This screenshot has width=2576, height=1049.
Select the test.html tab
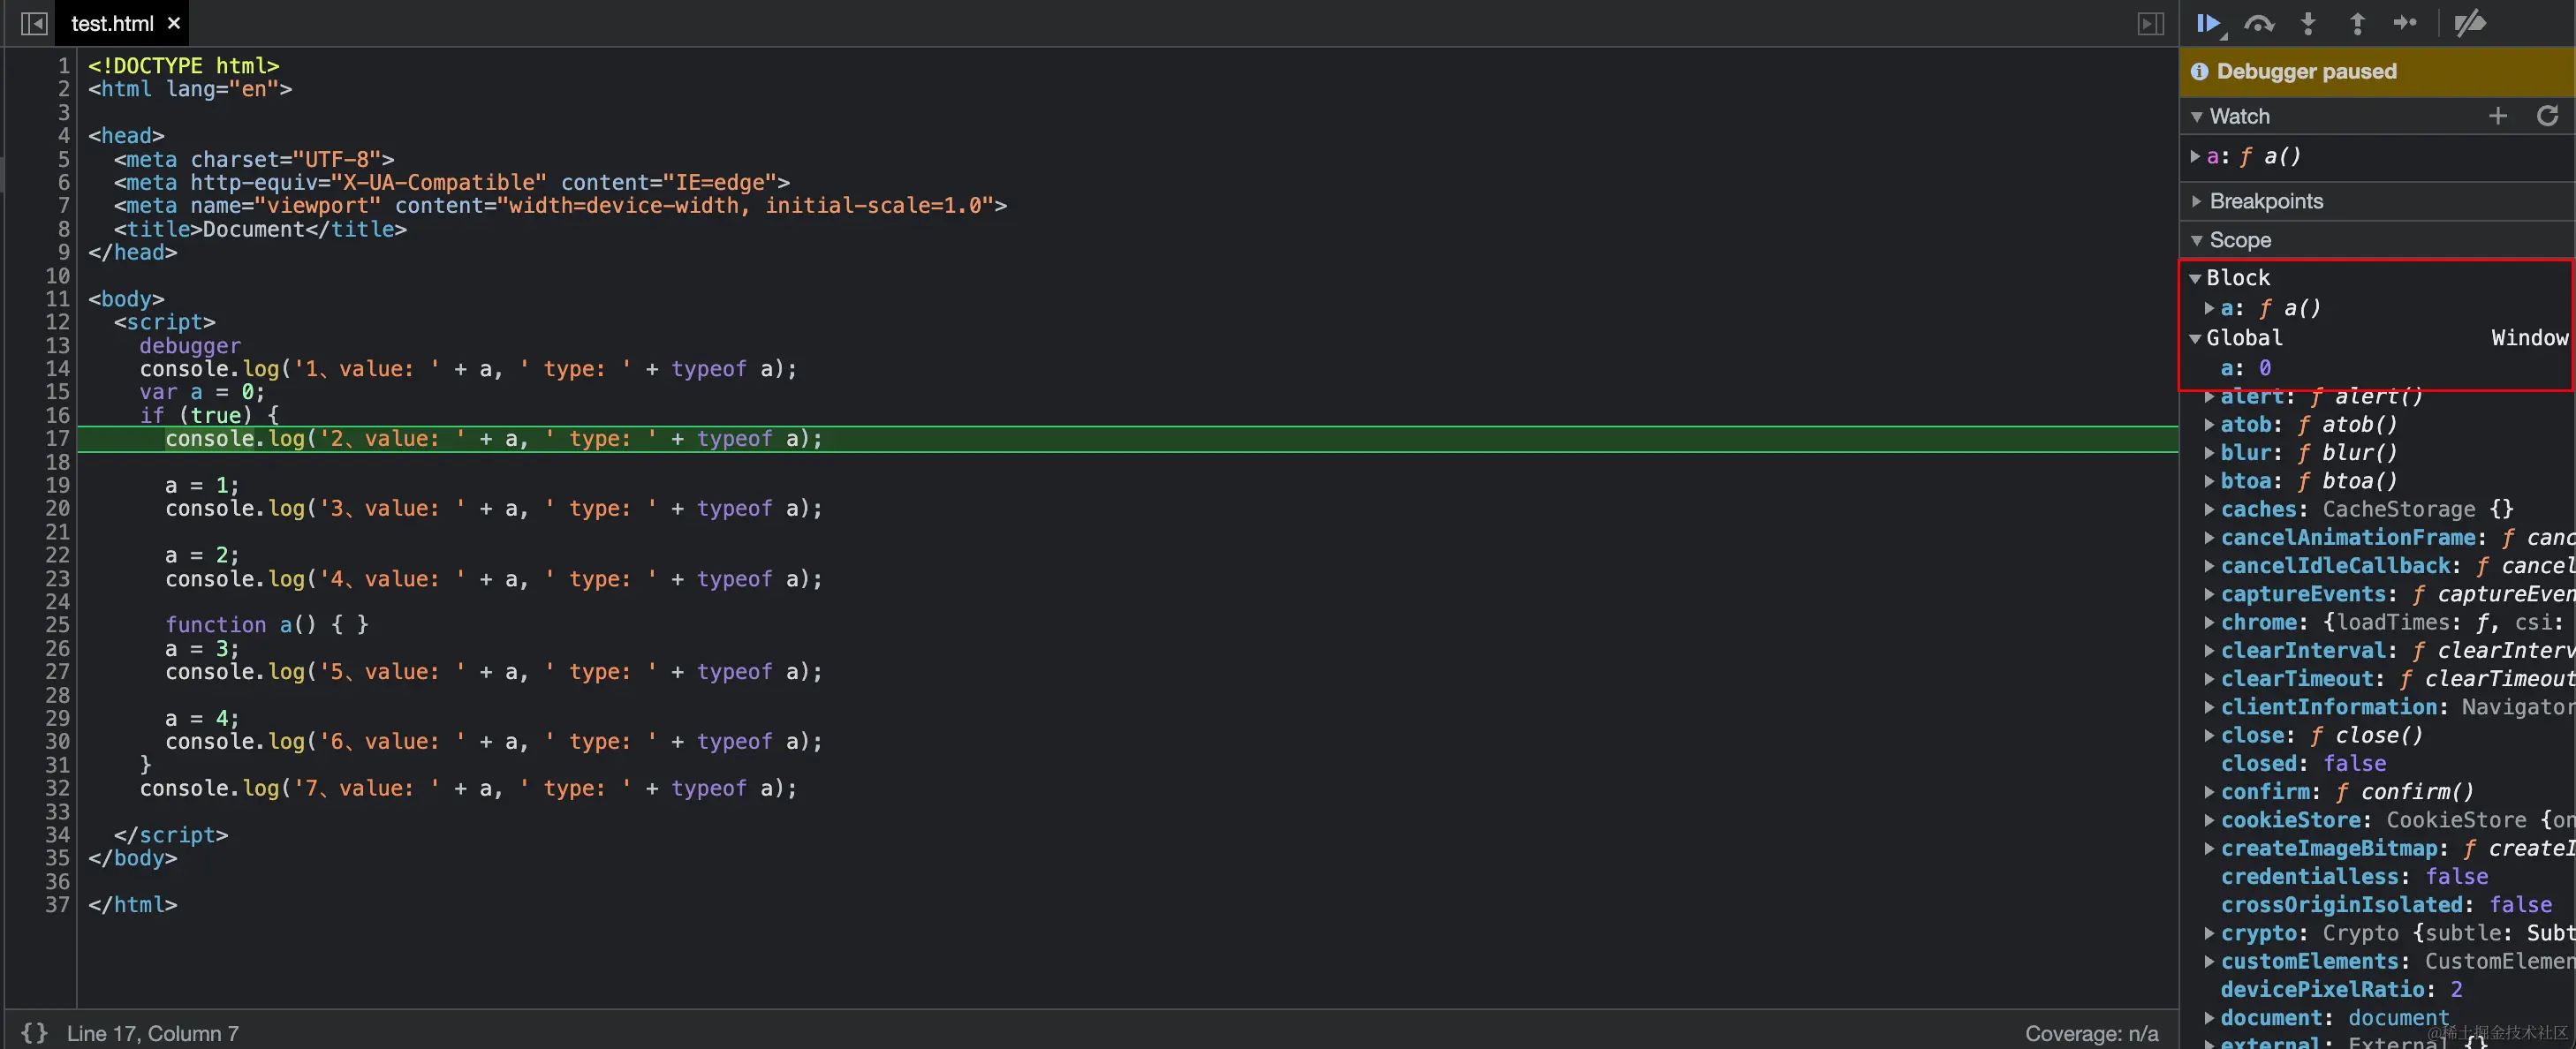[112, 23]
